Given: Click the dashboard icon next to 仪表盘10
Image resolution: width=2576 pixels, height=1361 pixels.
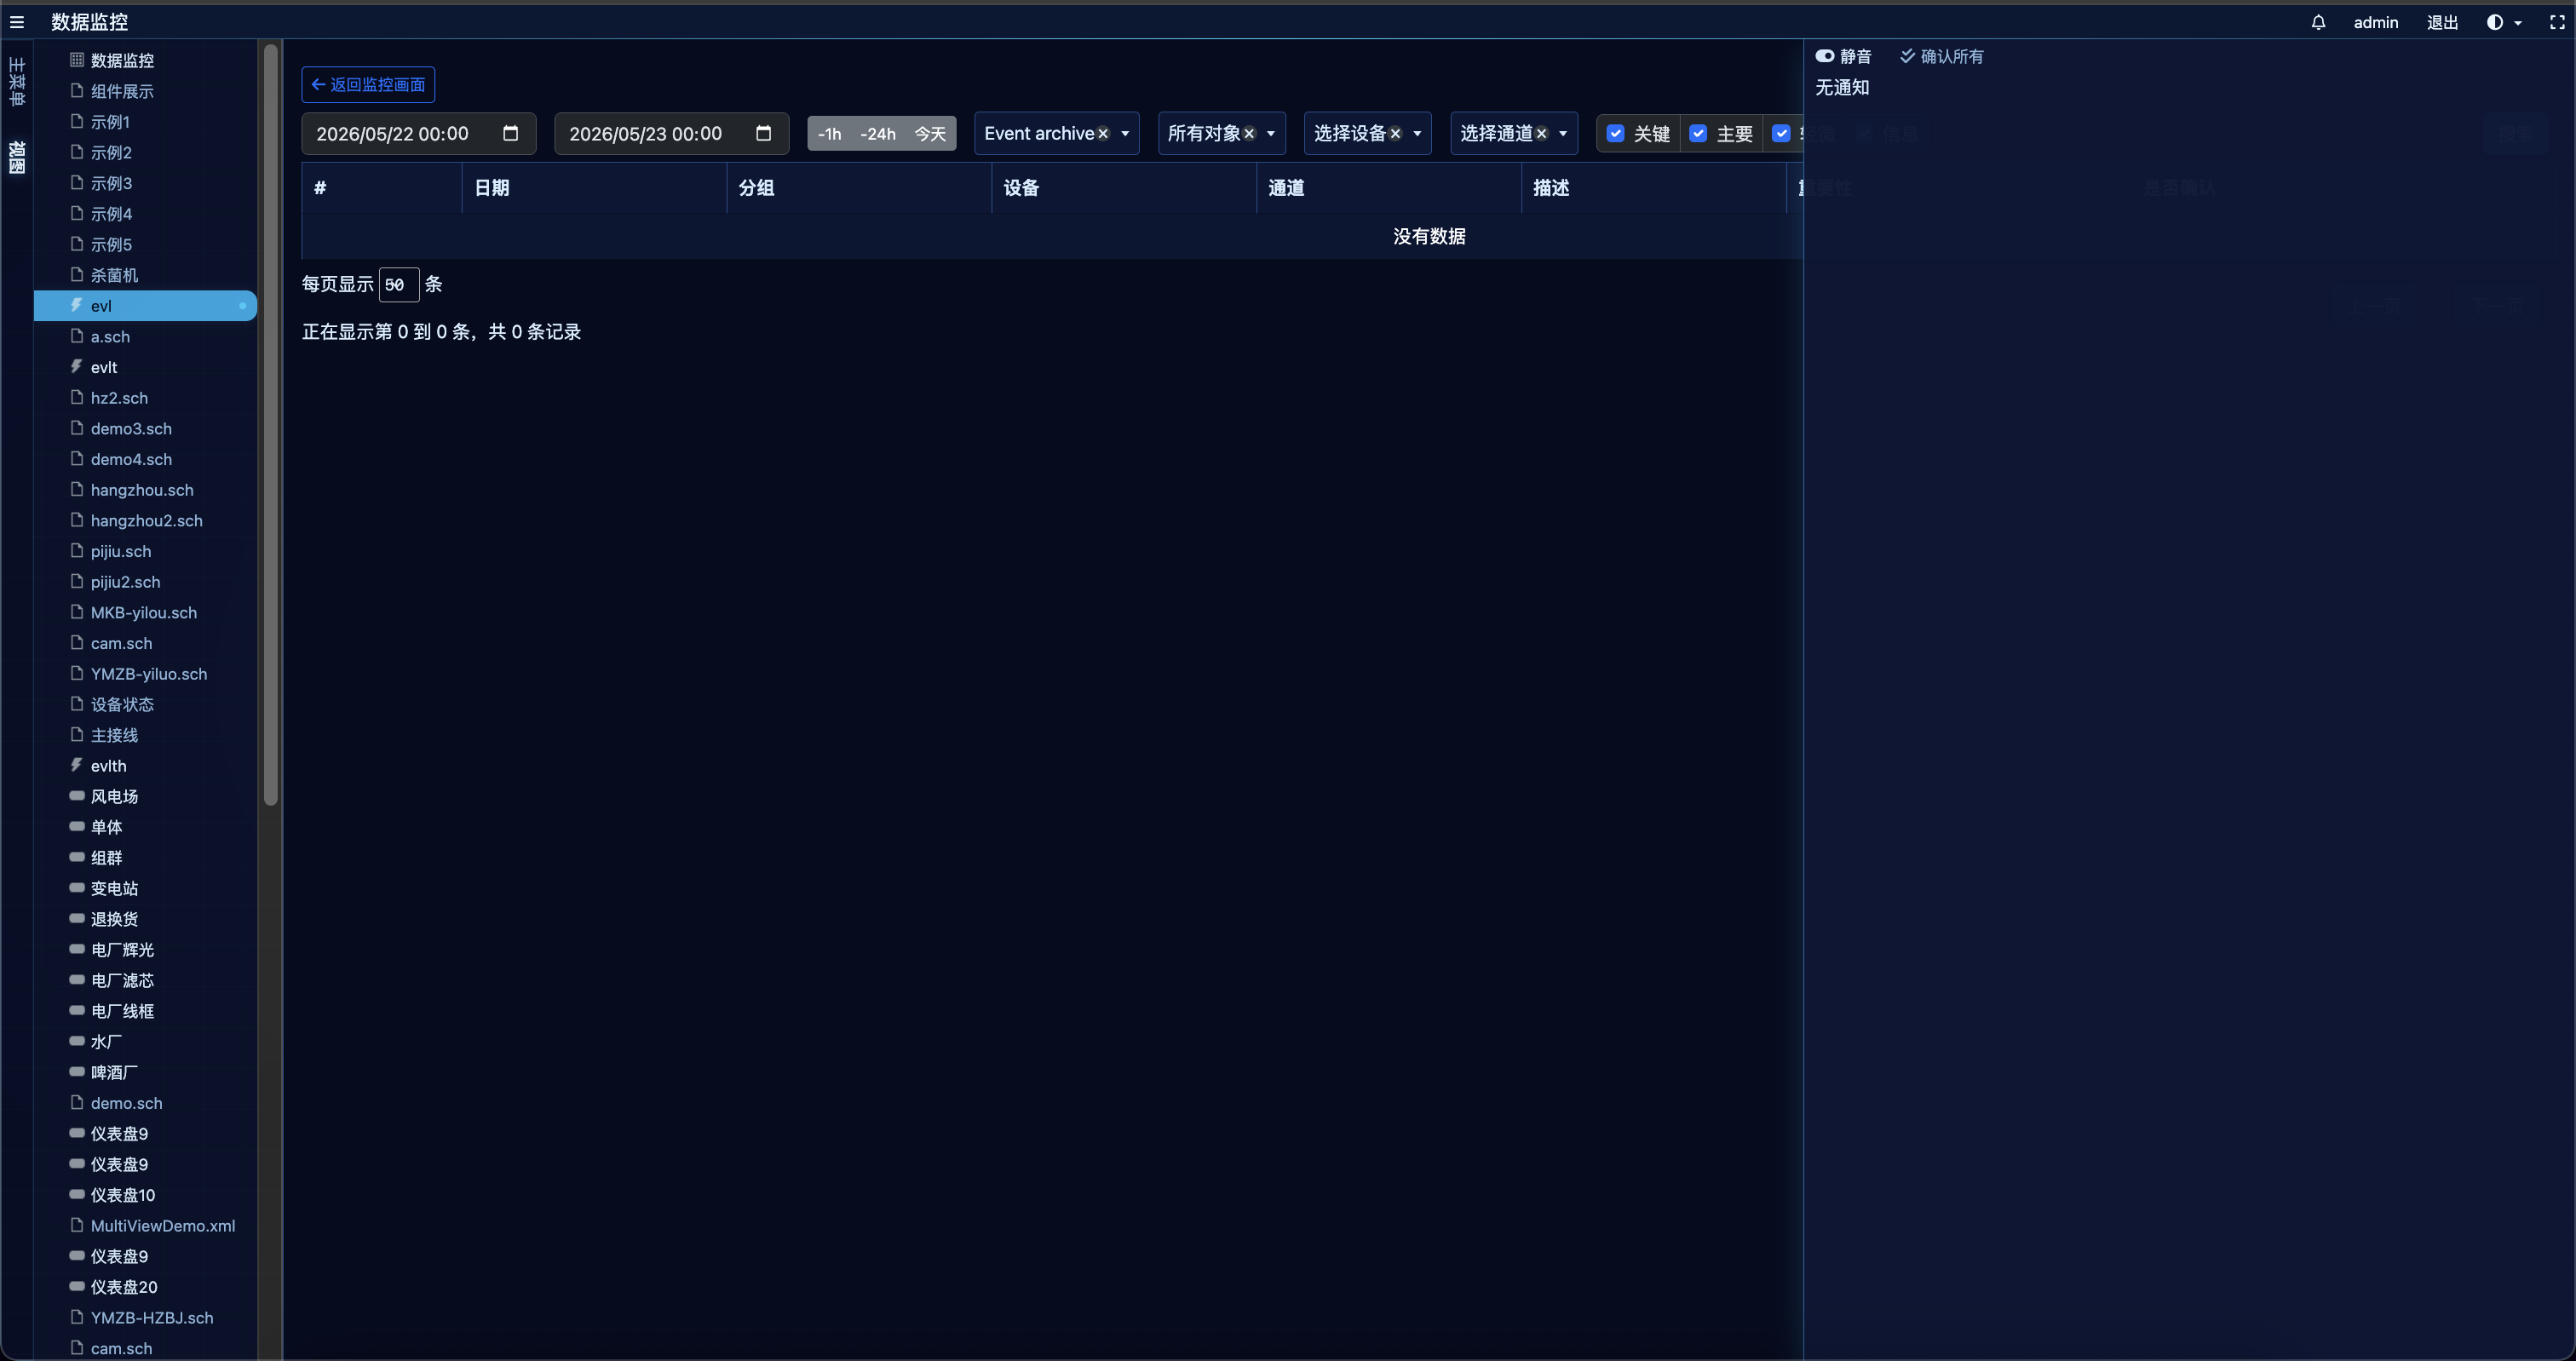Looking at the screenshot, I should point(77,1194).
